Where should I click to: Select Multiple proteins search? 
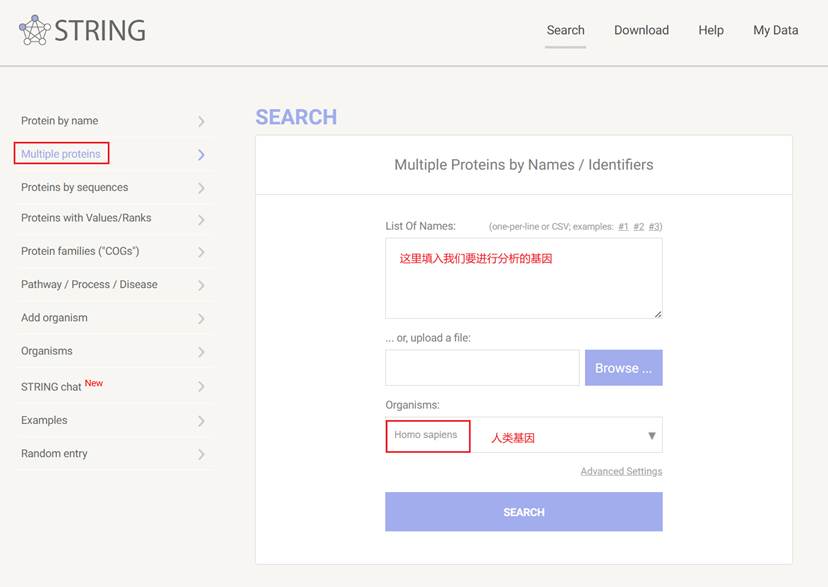coord(61,154)
